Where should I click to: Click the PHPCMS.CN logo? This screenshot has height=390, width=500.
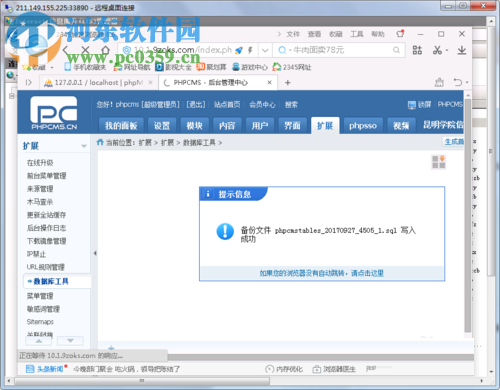click(54, 113)
